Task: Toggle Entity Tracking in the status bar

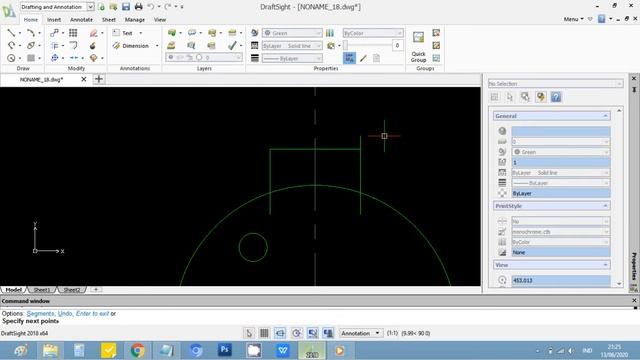Action: pos(328,333)
